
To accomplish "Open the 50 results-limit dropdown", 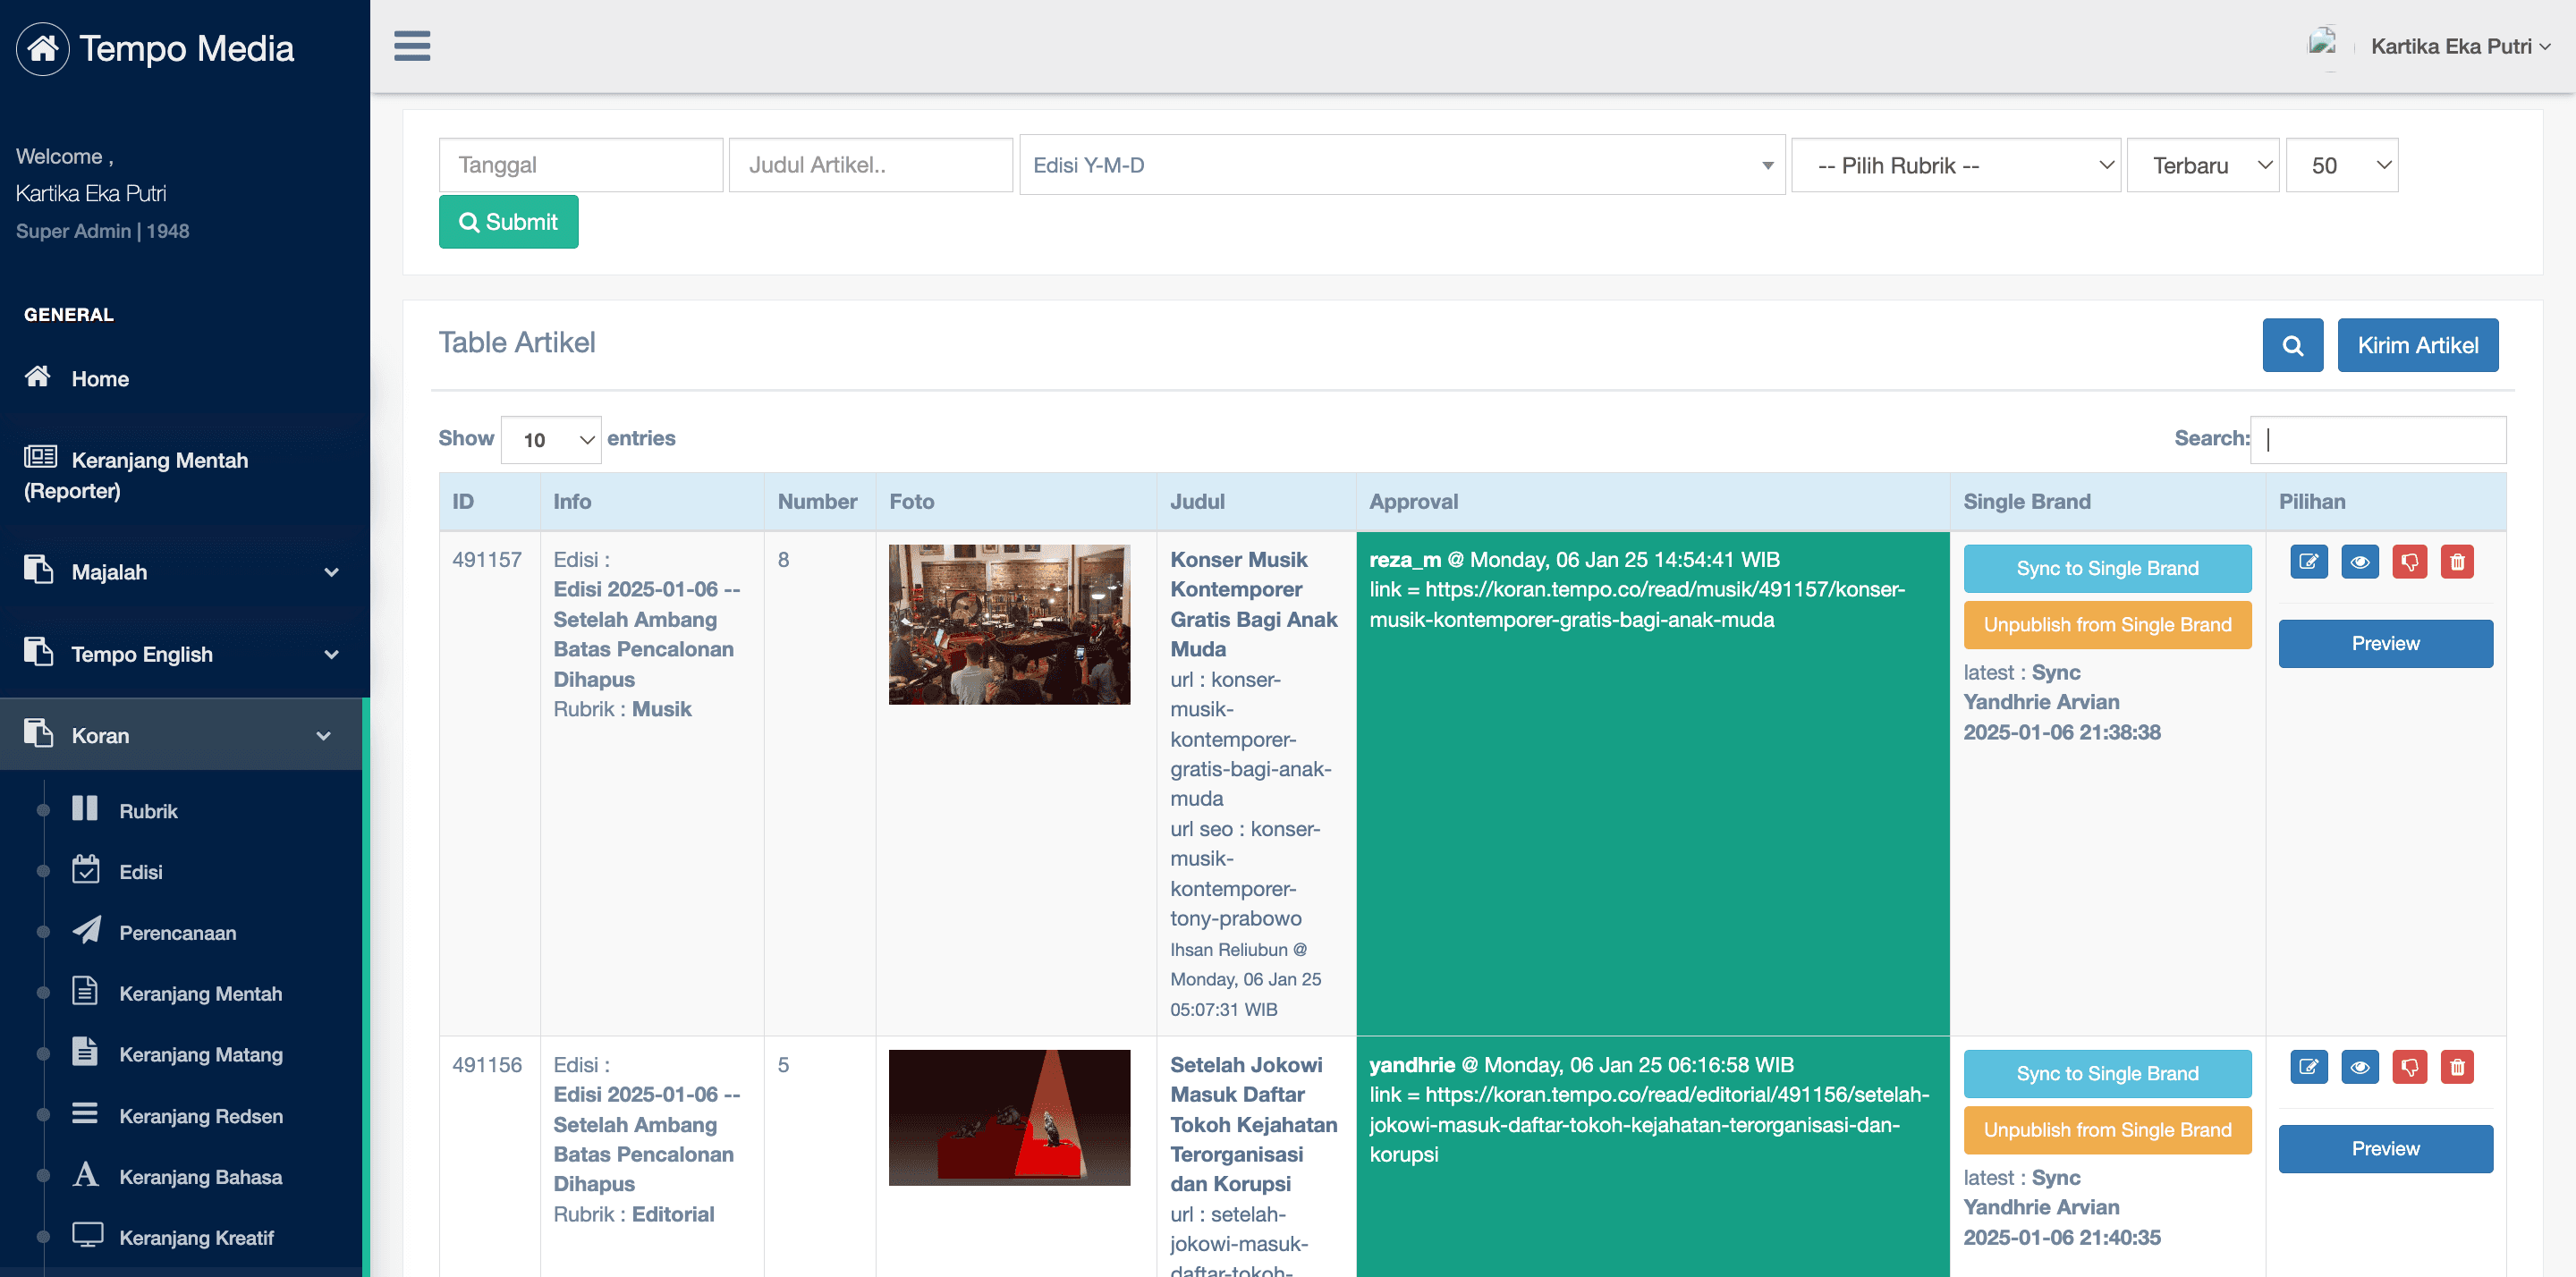I will pyautogui.click(x=2342, y=165).
